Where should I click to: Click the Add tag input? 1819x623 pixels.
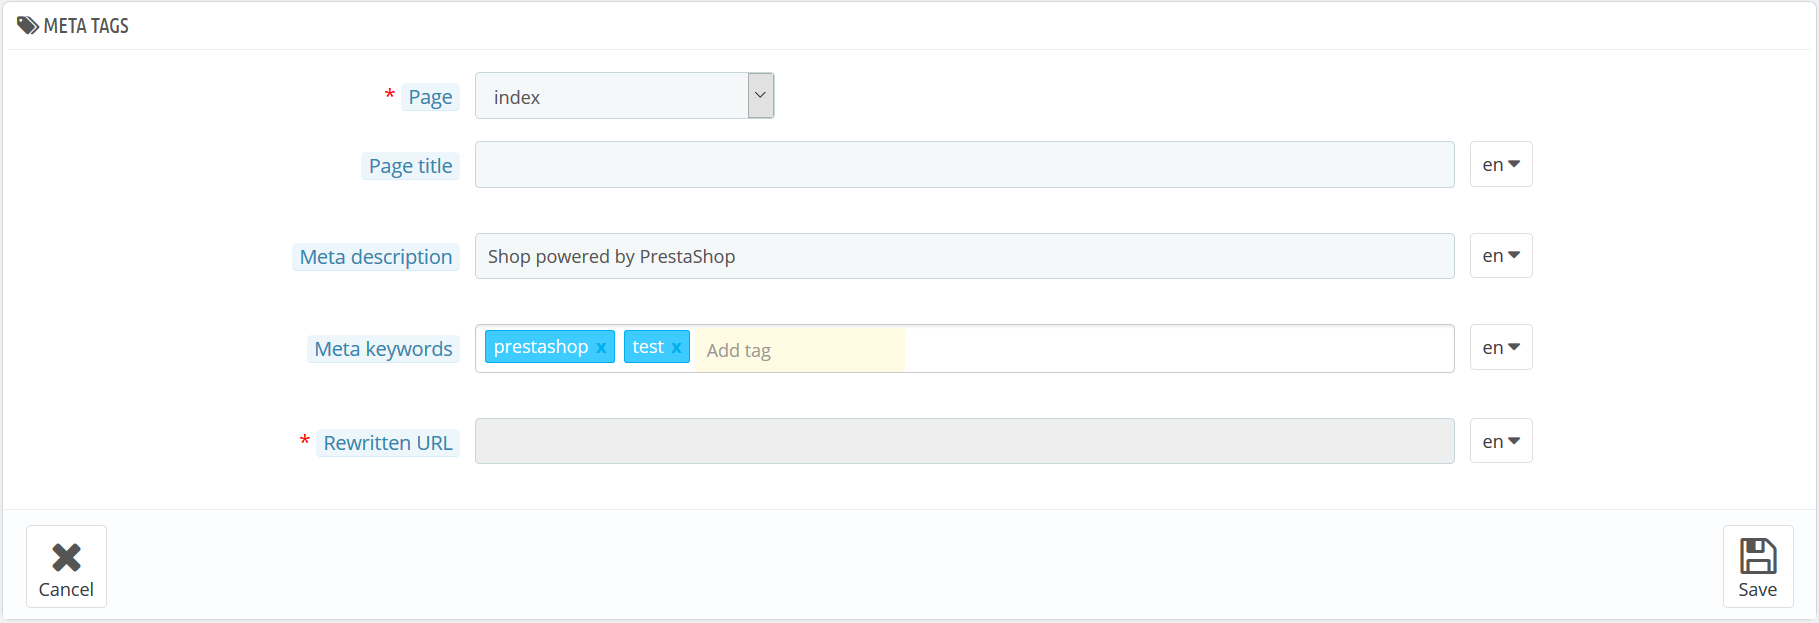pos(800,350)
